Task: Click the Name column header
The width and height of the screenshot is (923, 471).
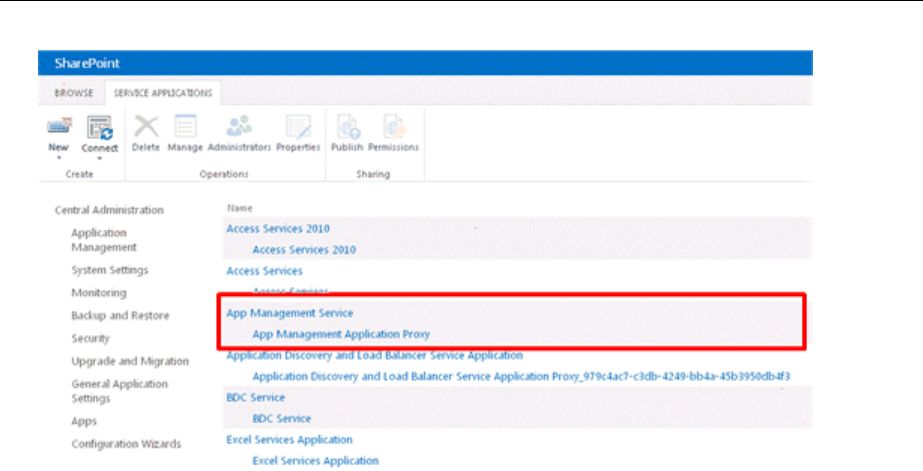Action: click(240, 208)
